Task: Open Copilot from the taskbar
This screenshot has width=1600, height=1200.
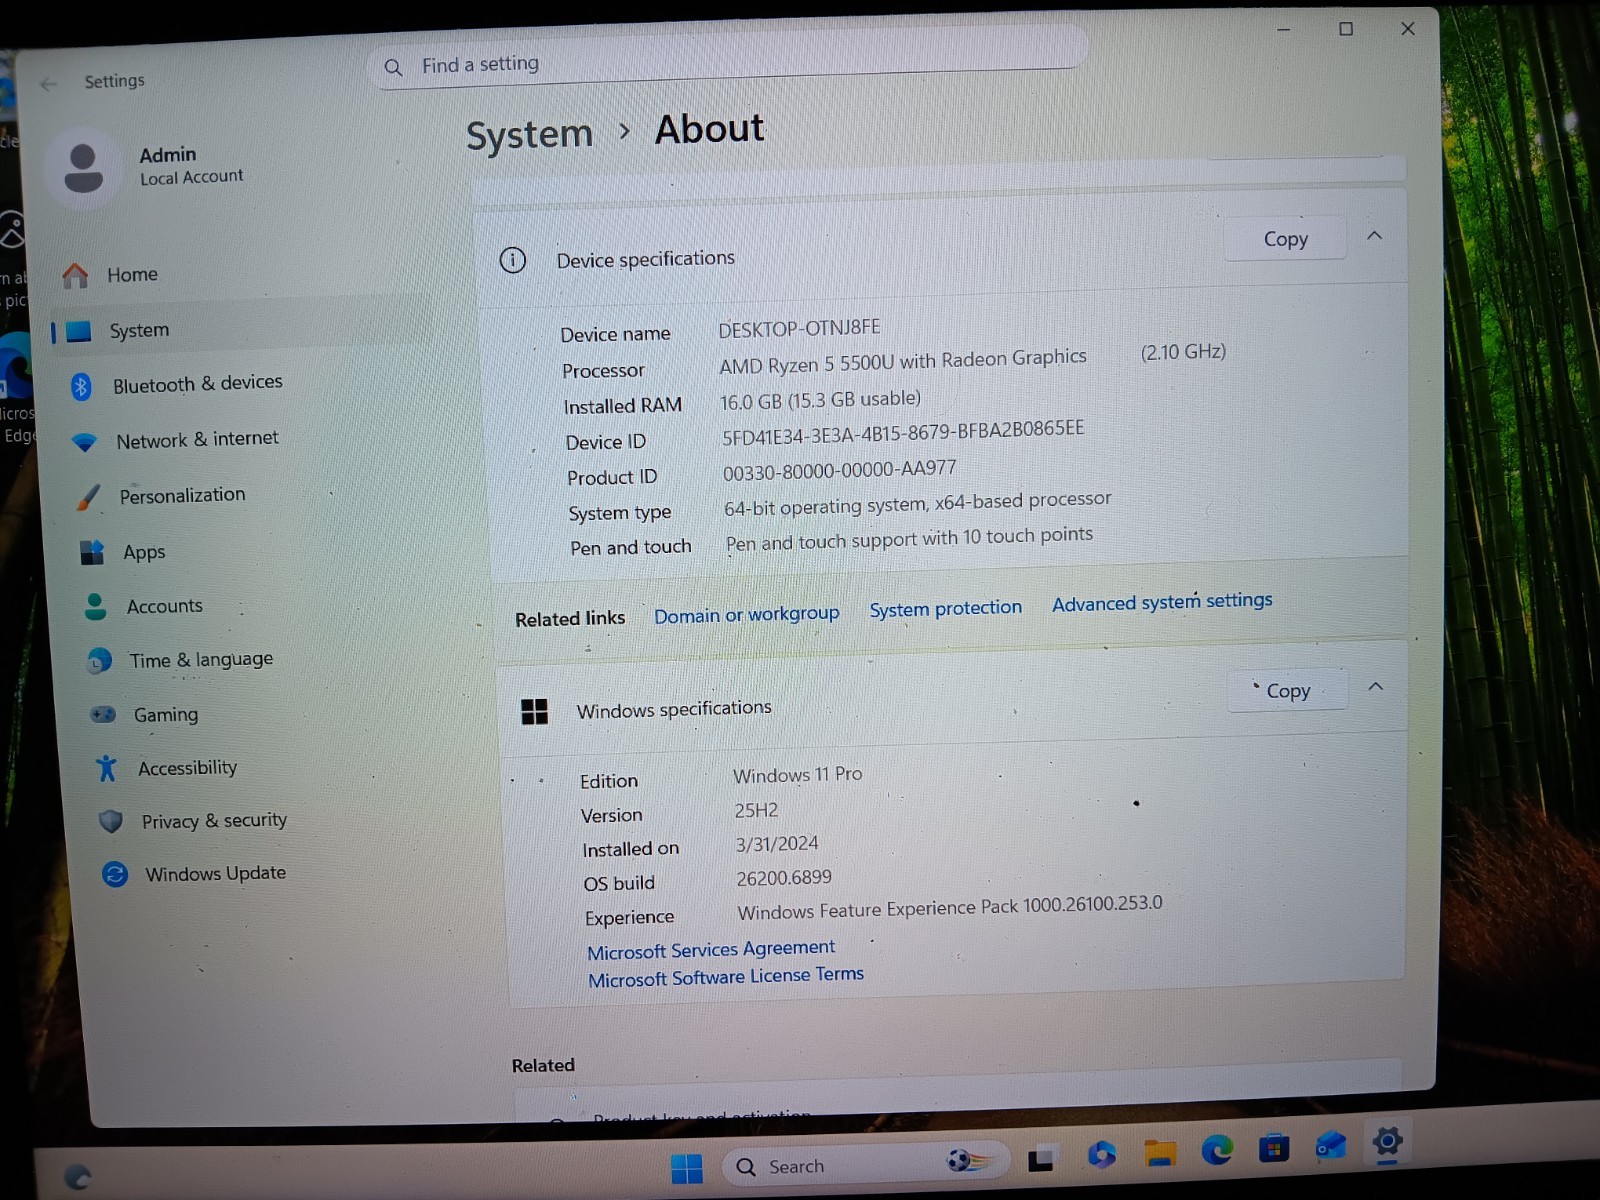Action: (x=1101, y=1155)
